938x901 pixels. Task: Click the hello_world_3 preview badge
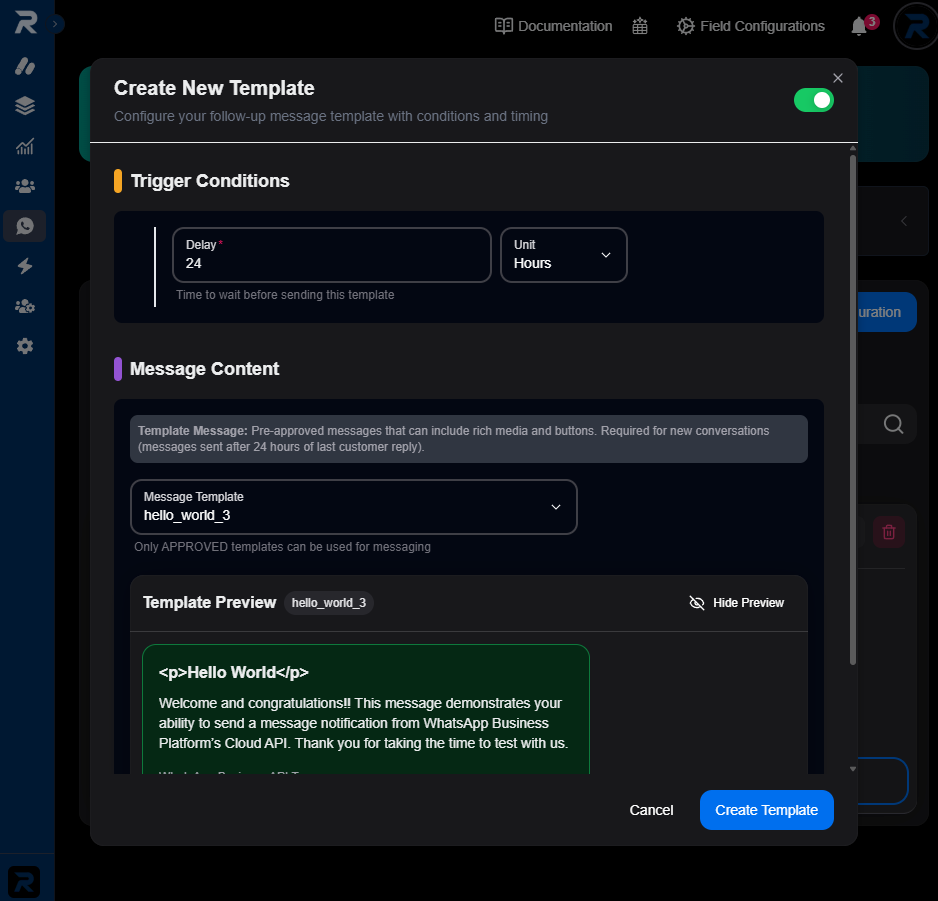328,602
